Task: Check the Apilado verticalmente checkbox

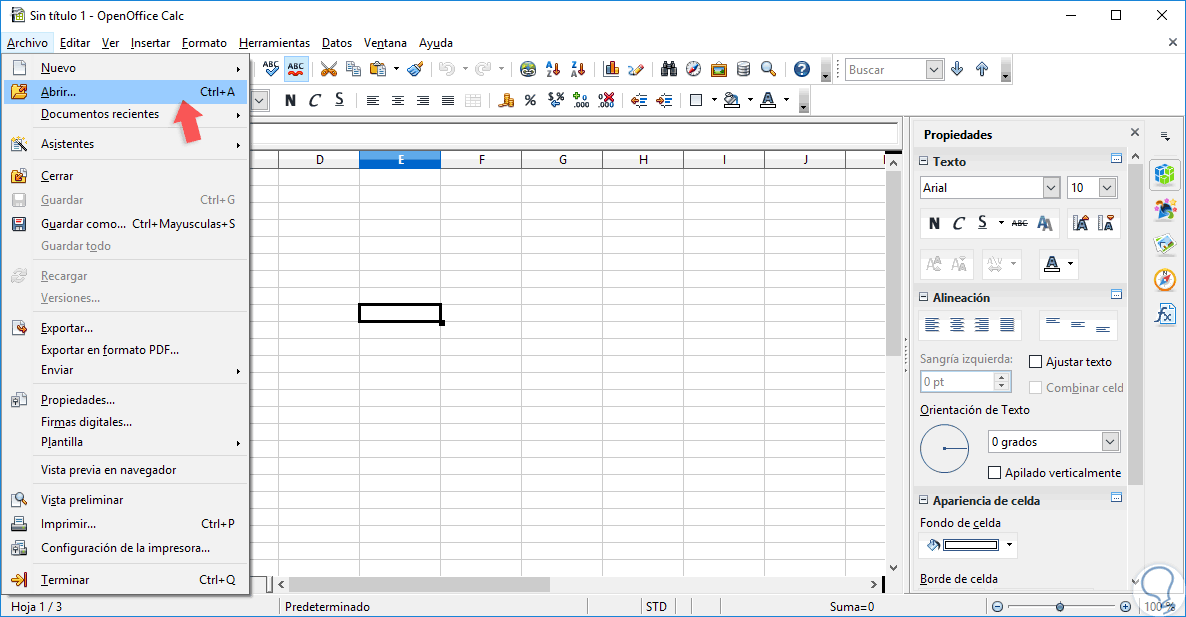Action: point(995,473)
